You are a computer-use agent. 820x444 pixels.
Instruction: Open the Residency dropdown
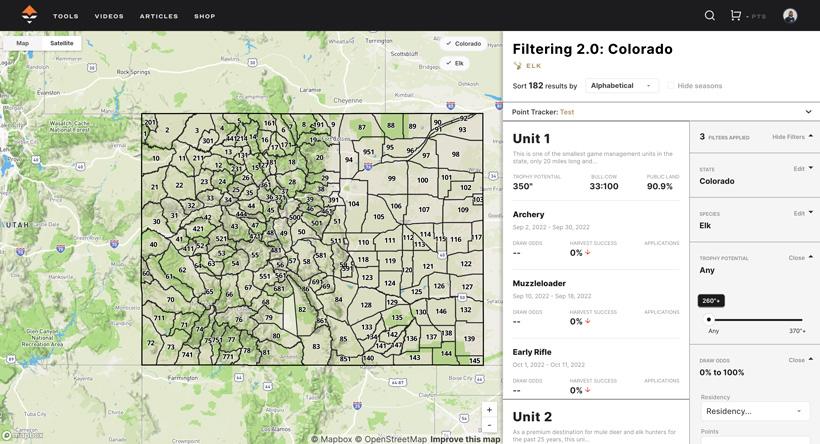pos(754,411)
